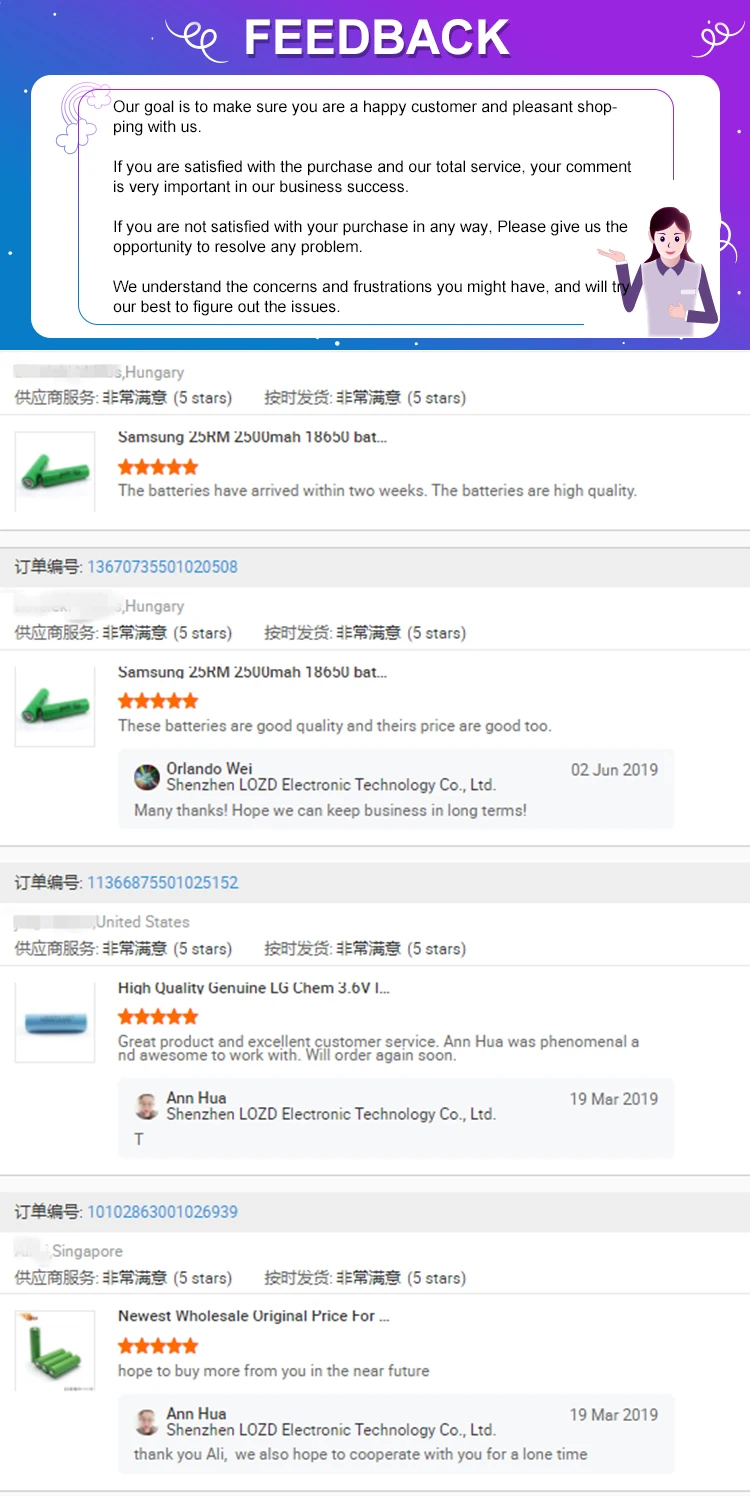The height and width of the screenshot is (1496, 750).
Task: Open "High Quality Genuine LG Chem 3.6V" product title
Action: [x=254, y=988]
